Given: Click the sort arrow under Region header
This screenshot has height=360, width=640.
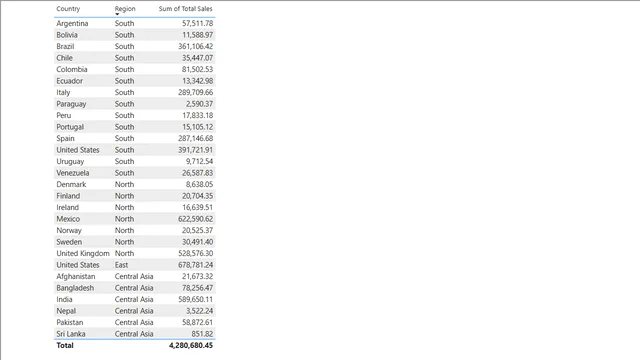Looking at the screenshot, I should point(117,14).
